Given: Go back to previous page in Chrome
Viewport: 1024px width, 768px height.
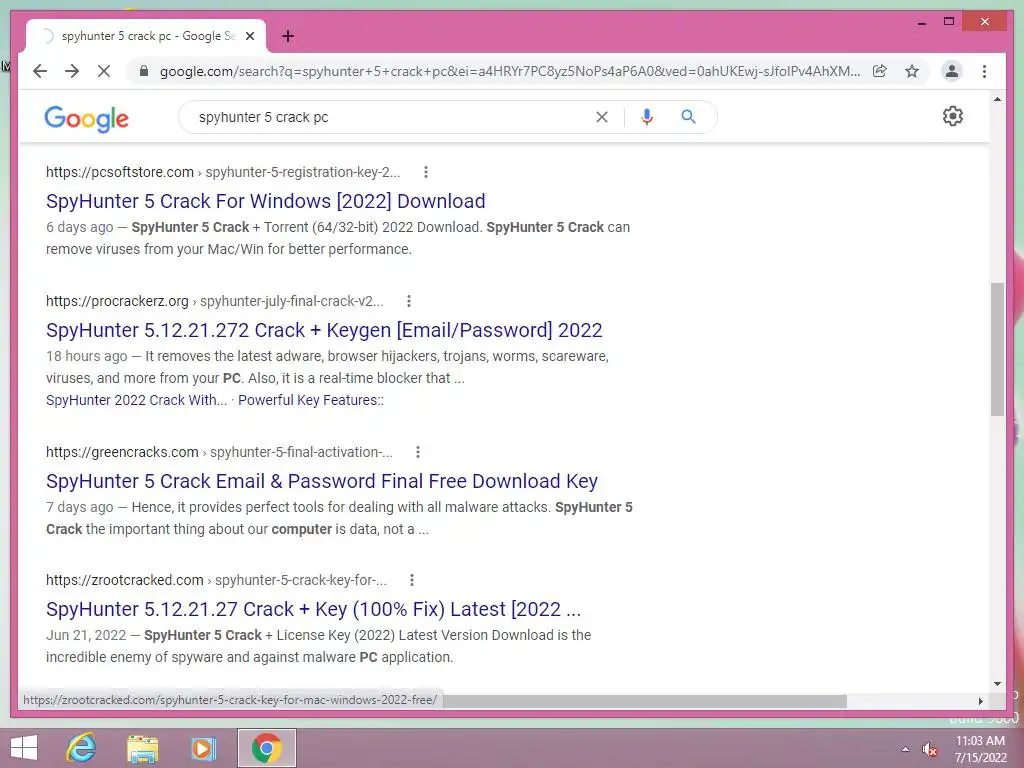Looking at the screenshot, I should (40, 71).
